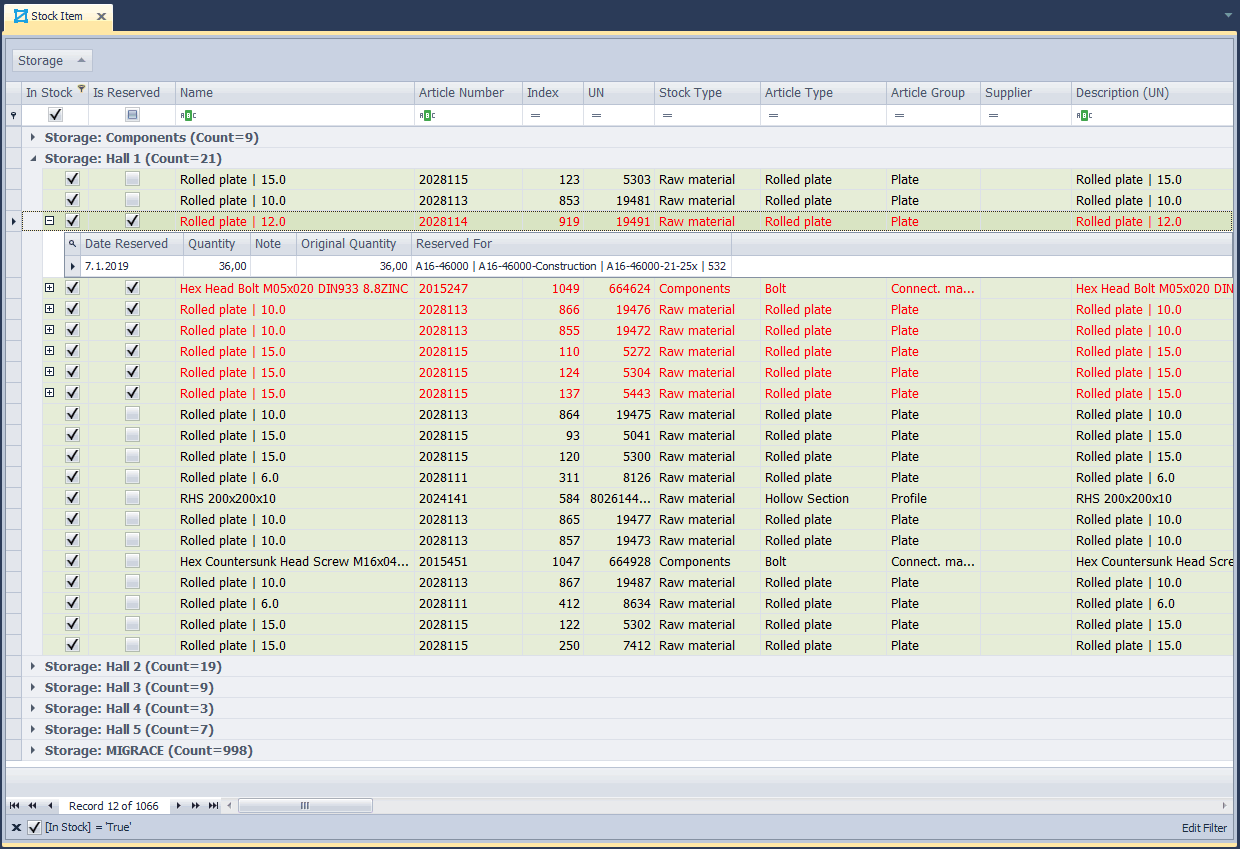1240x849 pixels.
Task: Expand Storage: Hall 2 group
Action: [x=33, y=667]
